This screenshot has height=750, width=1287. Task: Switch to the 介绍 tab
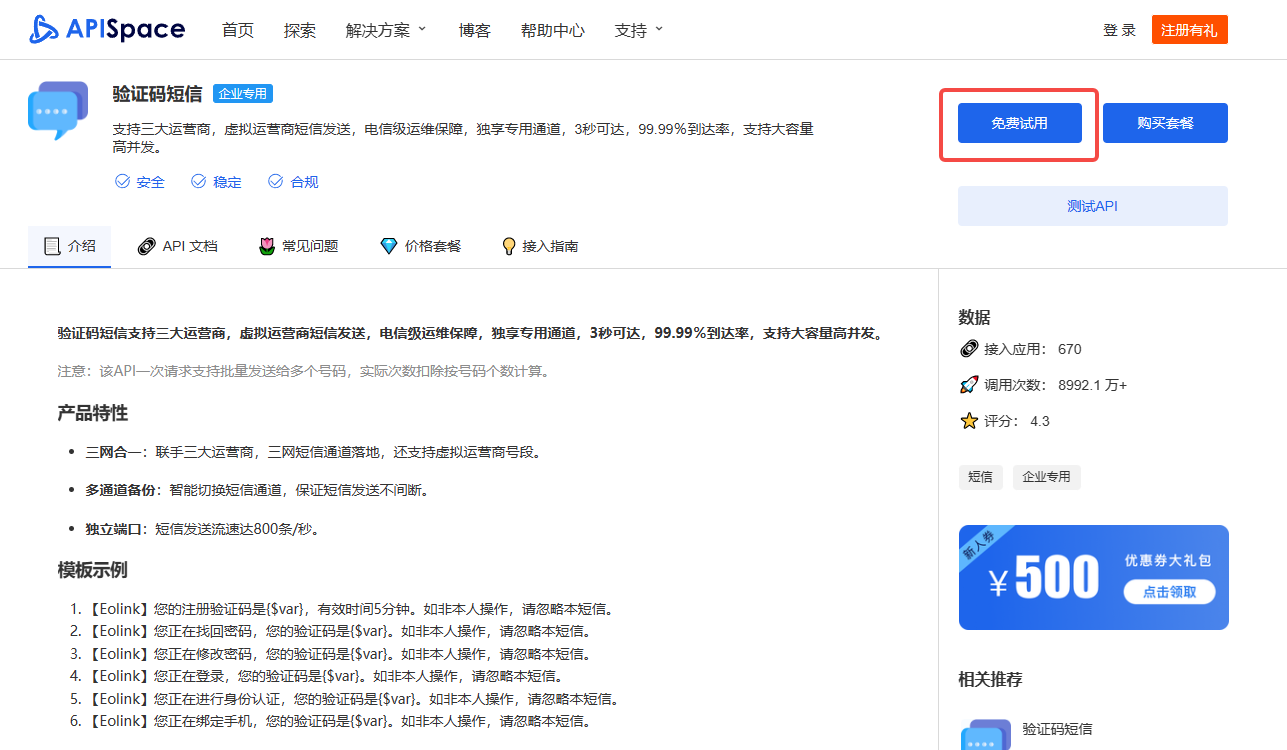[x=70, y=246]
